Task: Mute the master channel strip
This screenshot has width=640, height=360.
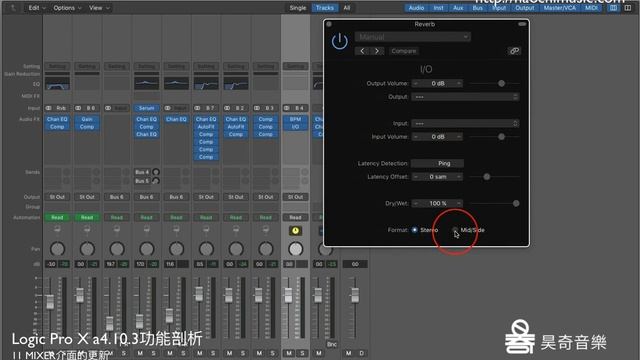Action: [x=349, y=353]
